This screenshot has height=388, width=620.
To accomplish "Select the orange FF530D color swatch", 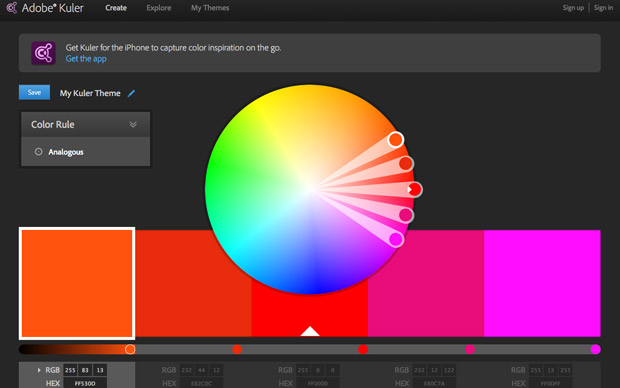I will (77, 284).
